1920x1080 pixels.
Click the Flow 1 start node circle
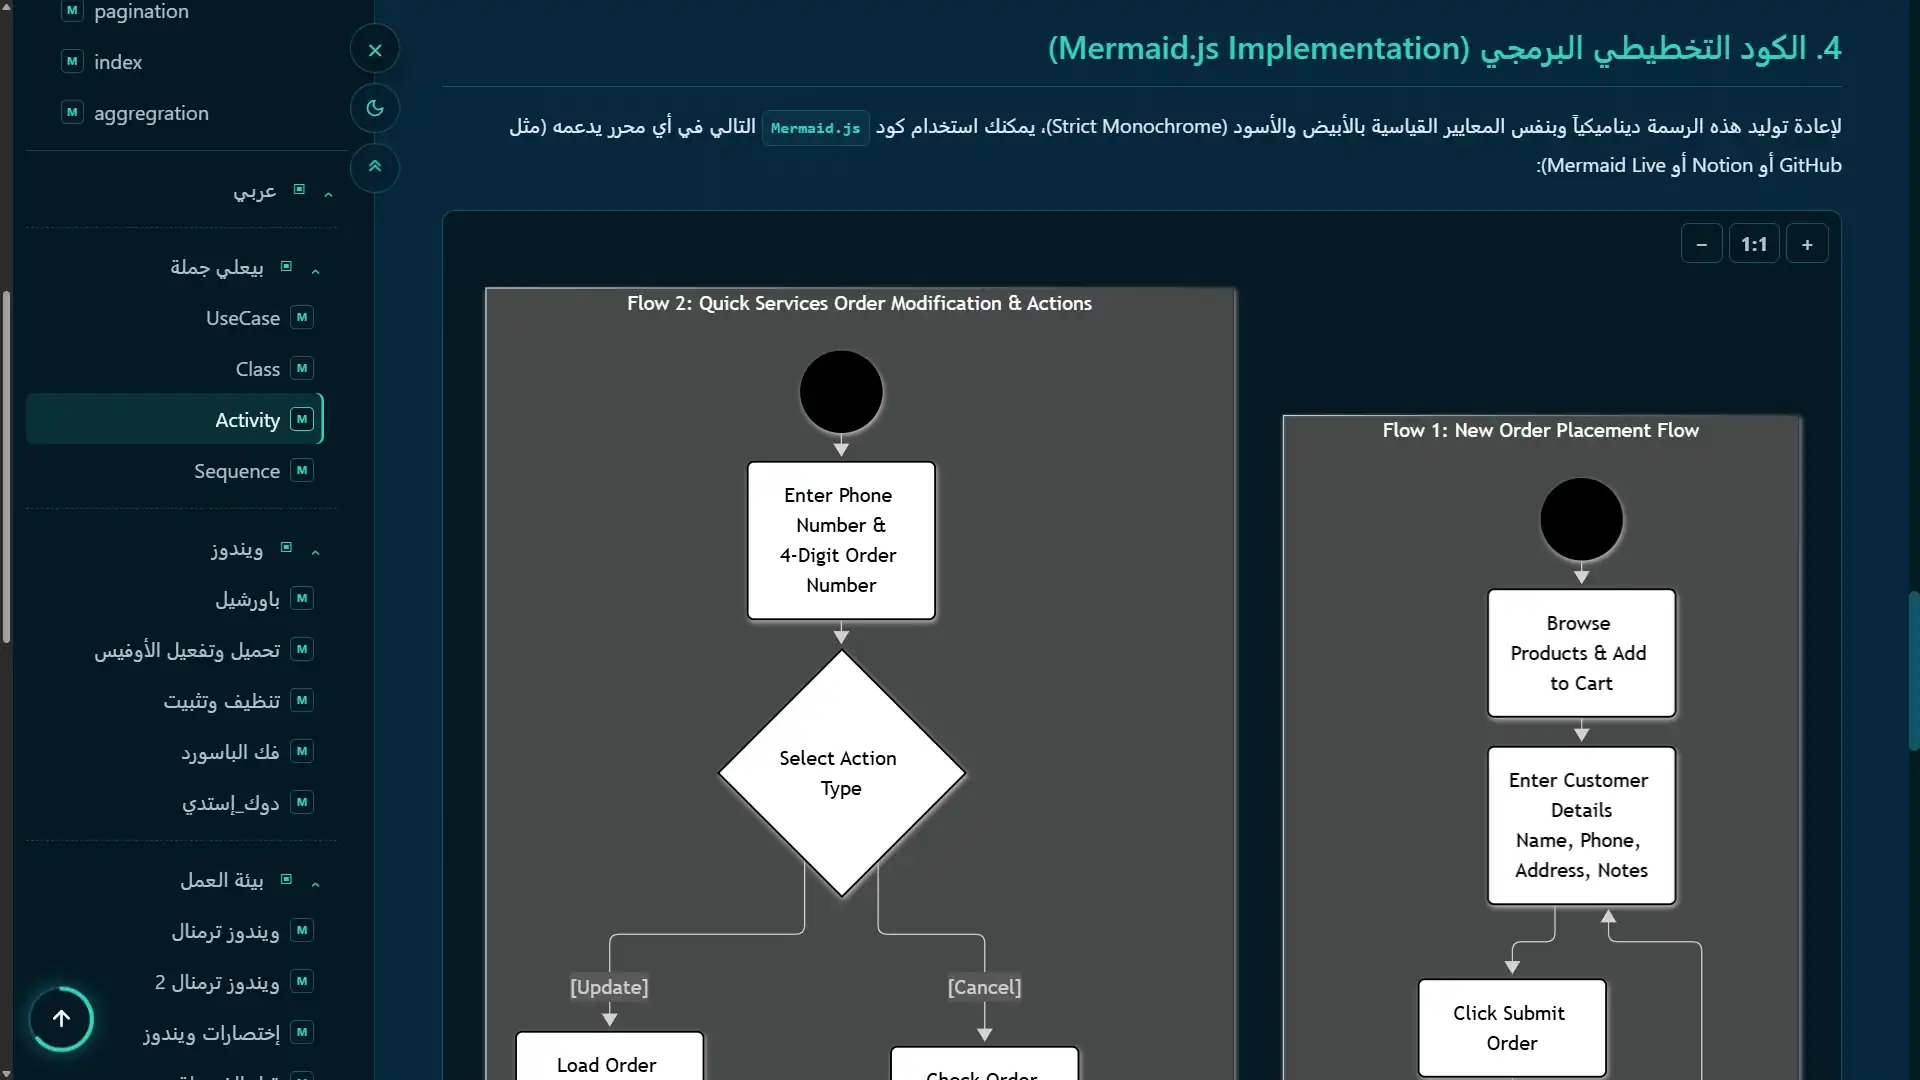click(x=1581, y=519)
